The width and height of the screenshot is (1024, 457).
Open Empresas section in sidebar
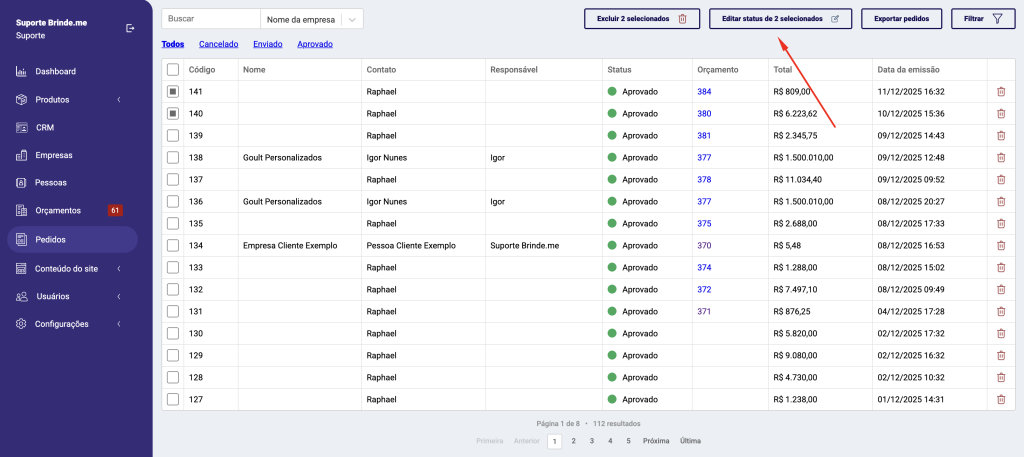coord(54,155)
